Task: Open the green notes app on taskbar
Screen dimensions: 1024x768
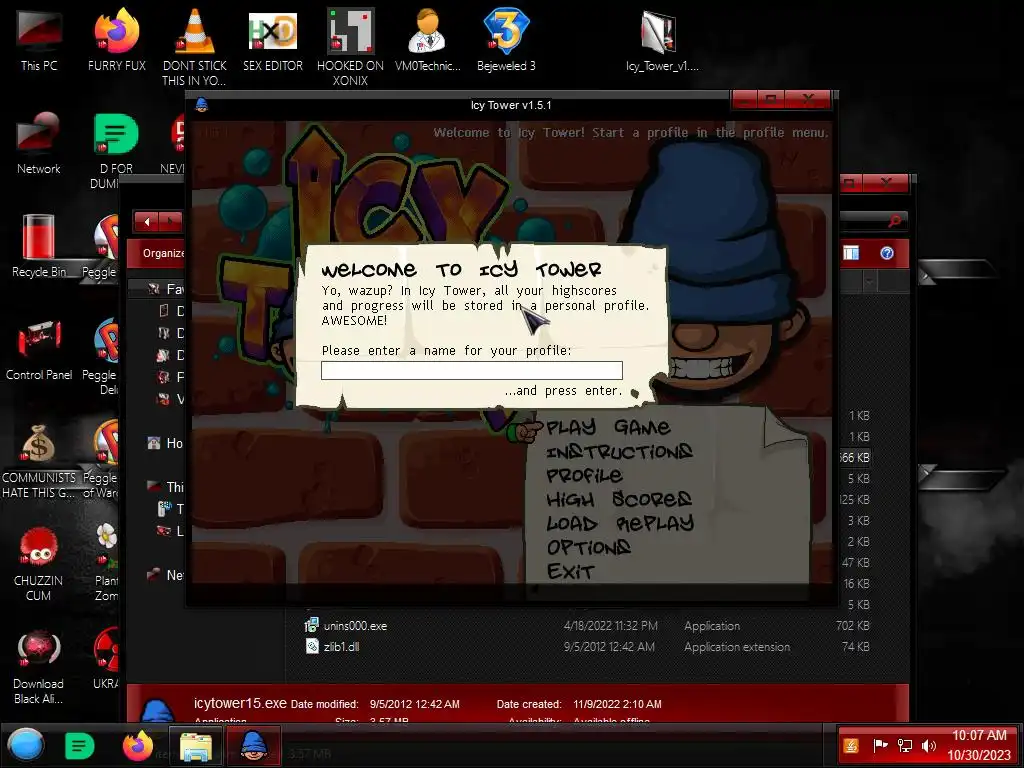Action: [x=80, y=746]
